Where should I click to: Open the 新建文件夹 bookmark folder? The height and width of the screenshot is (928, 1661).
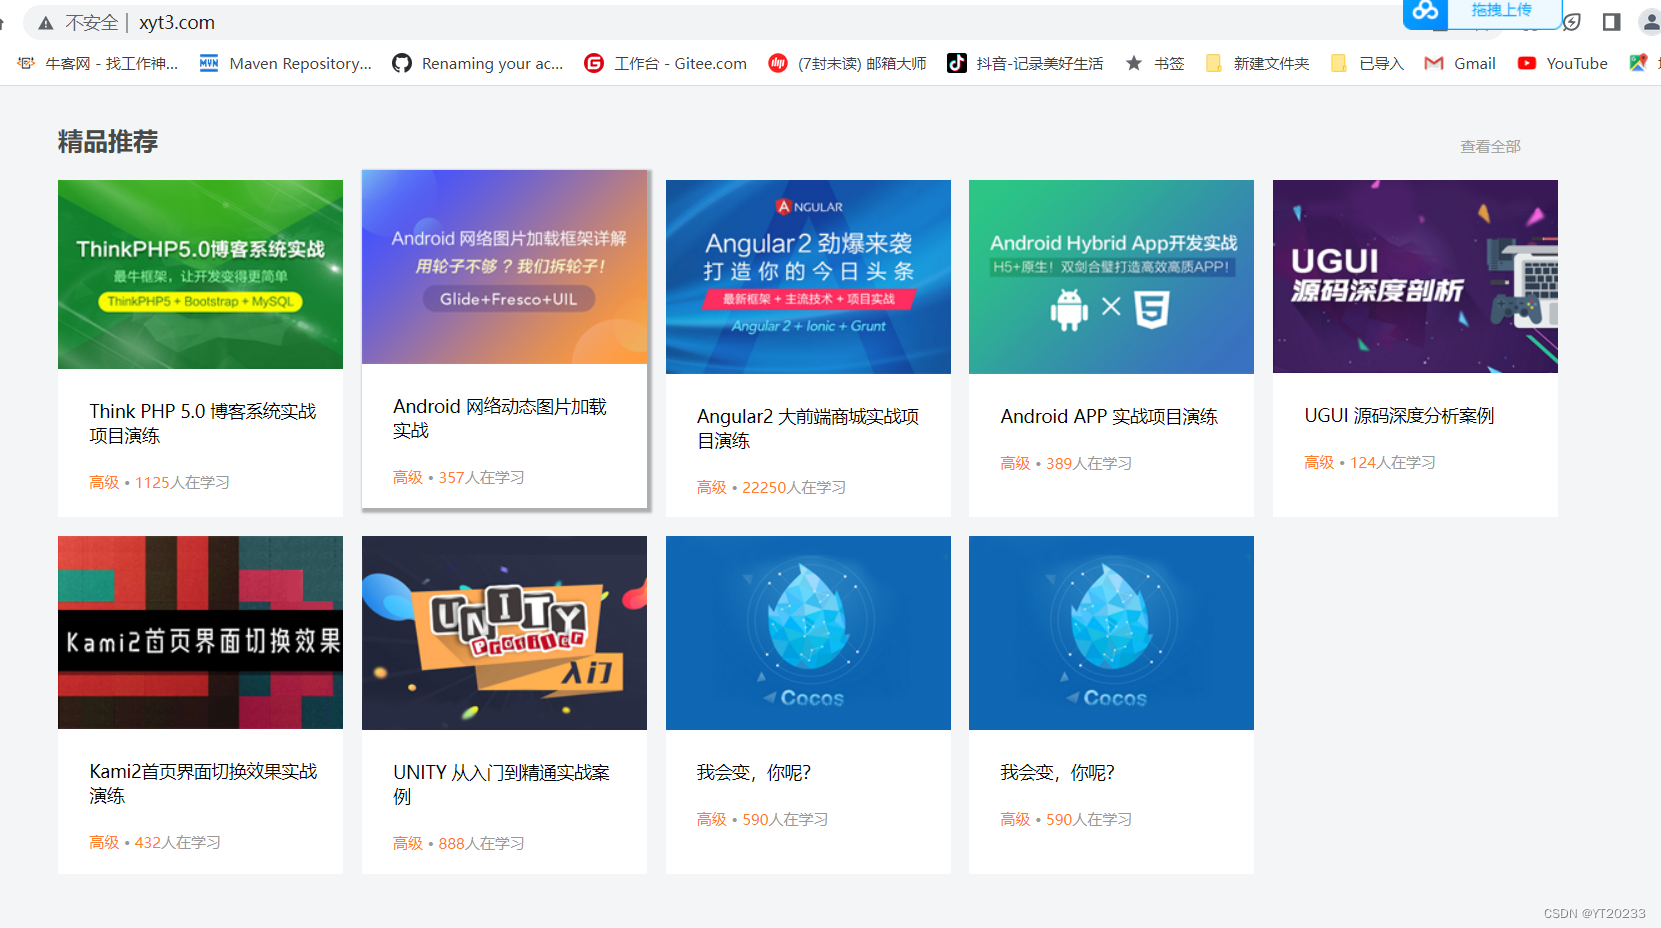tap(1257, 63)
